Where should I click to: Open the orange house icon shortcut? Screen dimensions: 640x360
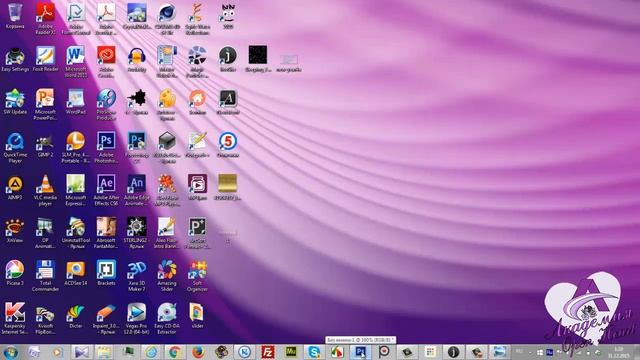coord(197,102)
